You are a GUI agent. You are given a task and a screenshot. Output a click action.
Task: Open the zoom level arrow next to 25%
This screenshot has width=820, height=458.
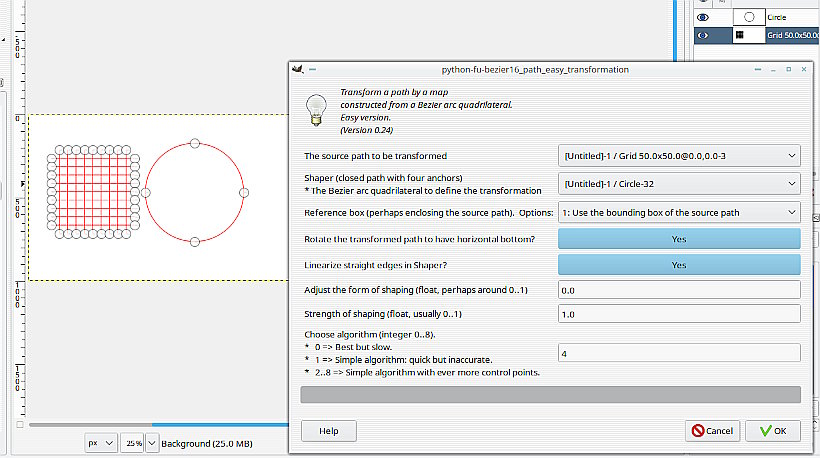pyautogui.click(x=152, y=443)
